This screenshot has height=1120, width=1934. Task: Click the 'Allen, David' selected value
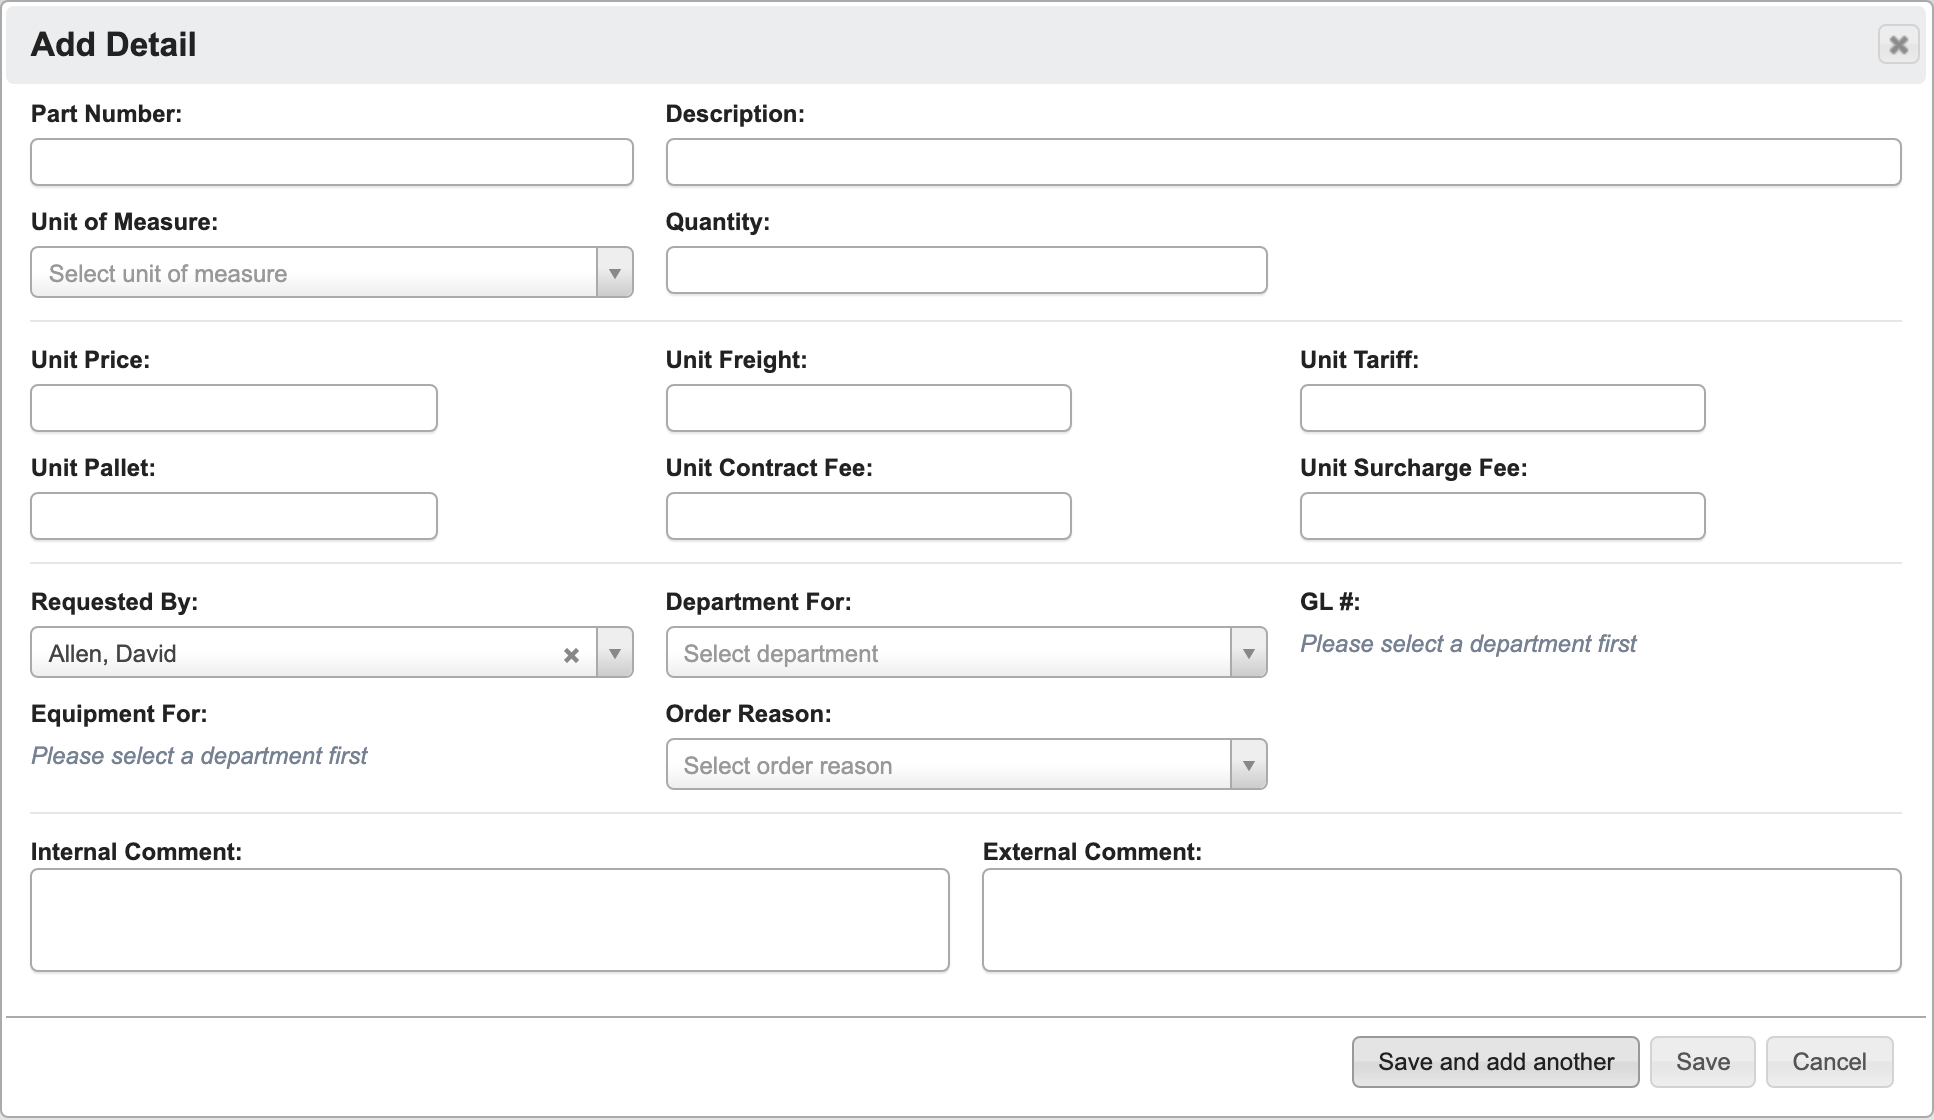[x=113, y=654]
